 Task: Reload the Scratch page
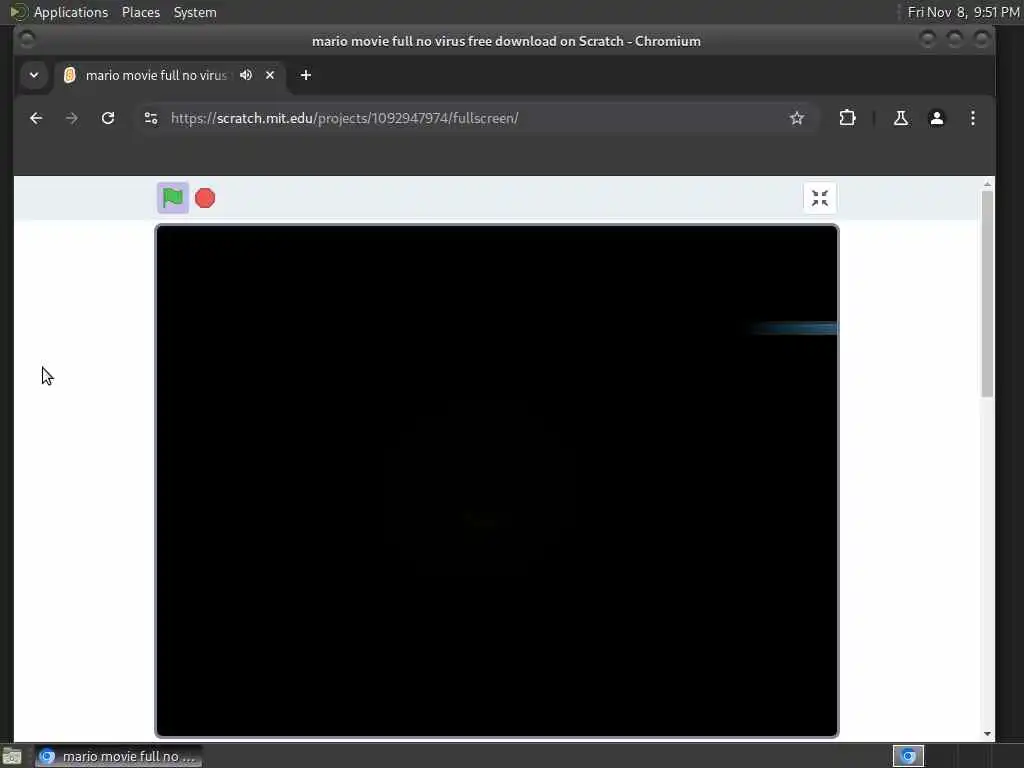point(108,118)
